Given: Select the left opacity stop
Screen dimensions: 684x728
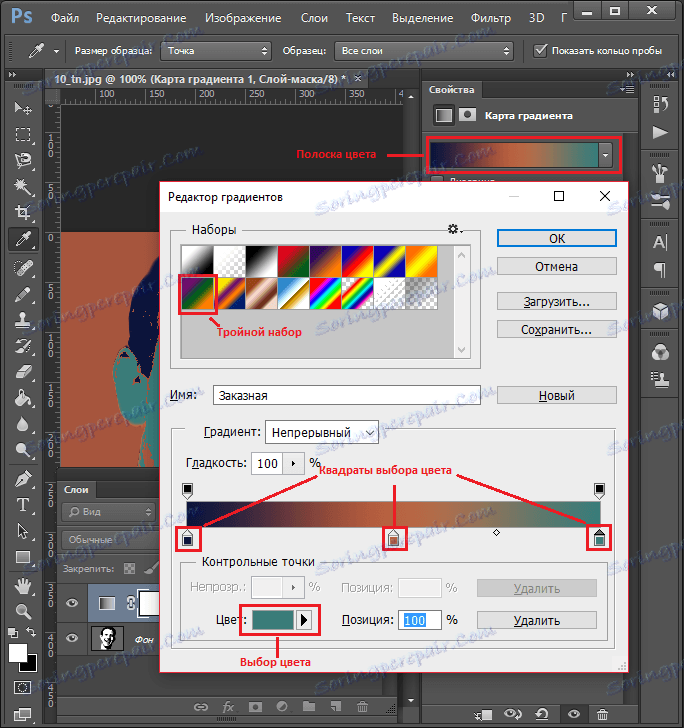Looking at the screenshot, I should click(187, 490).
